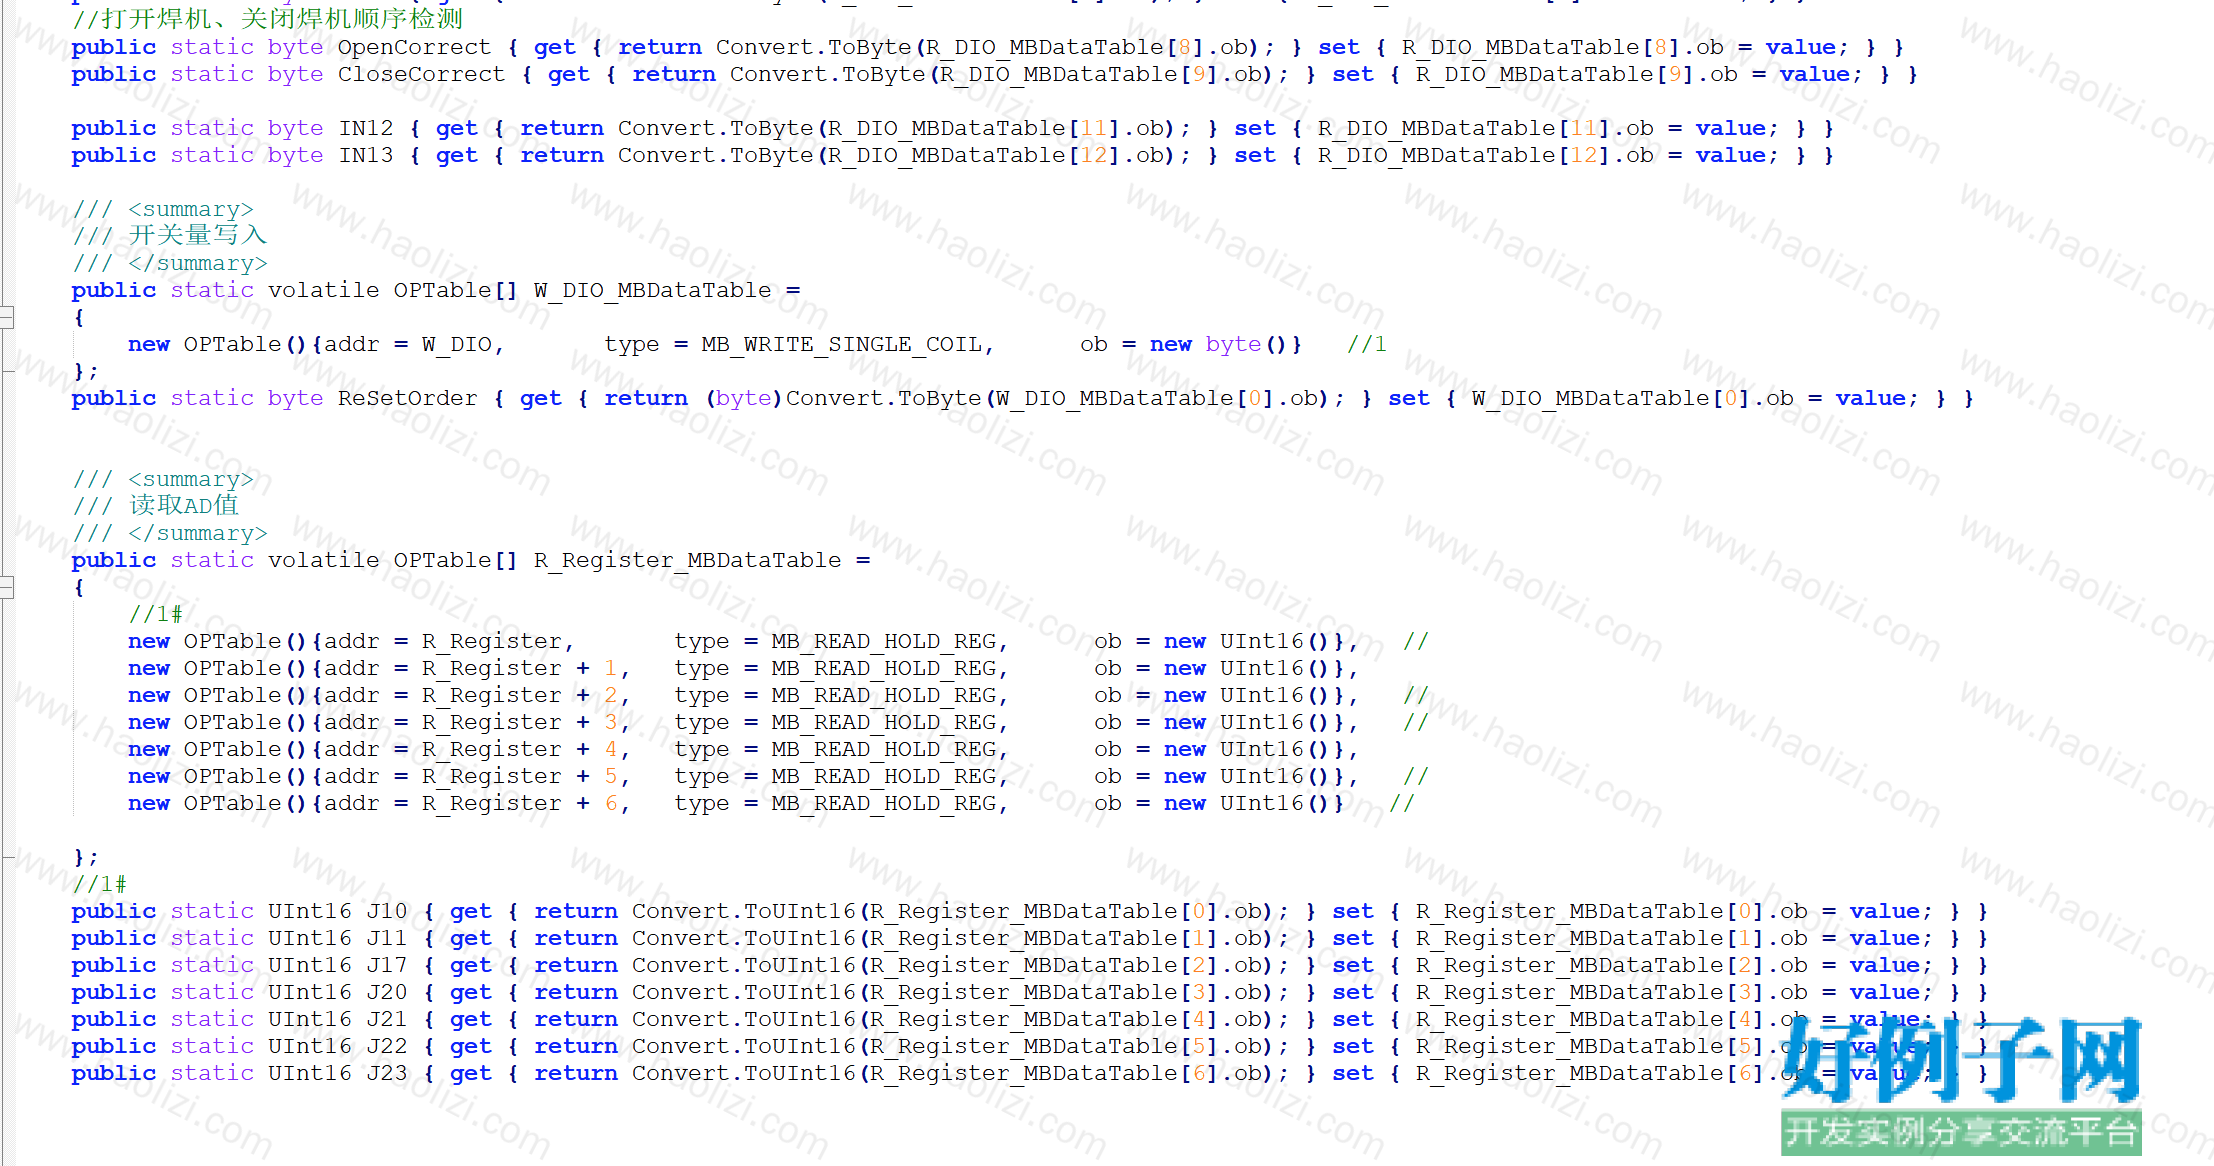The height and width of the screenshot is (1166, 2214).
Task: Click the J22 property name
Action: tap(387, 1046)
